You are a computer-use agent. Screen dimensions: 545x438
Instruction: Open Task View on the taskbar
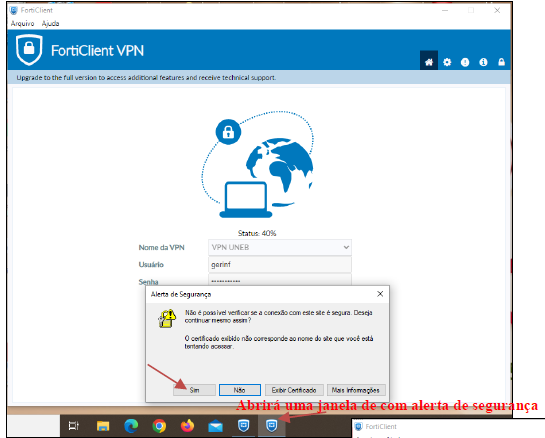click(x=73, y=426)
